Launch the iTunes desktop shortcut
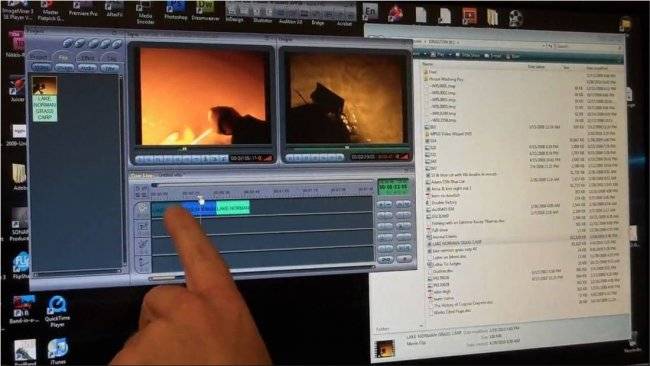This screenshot has width=650, height=366. point(58,351)
